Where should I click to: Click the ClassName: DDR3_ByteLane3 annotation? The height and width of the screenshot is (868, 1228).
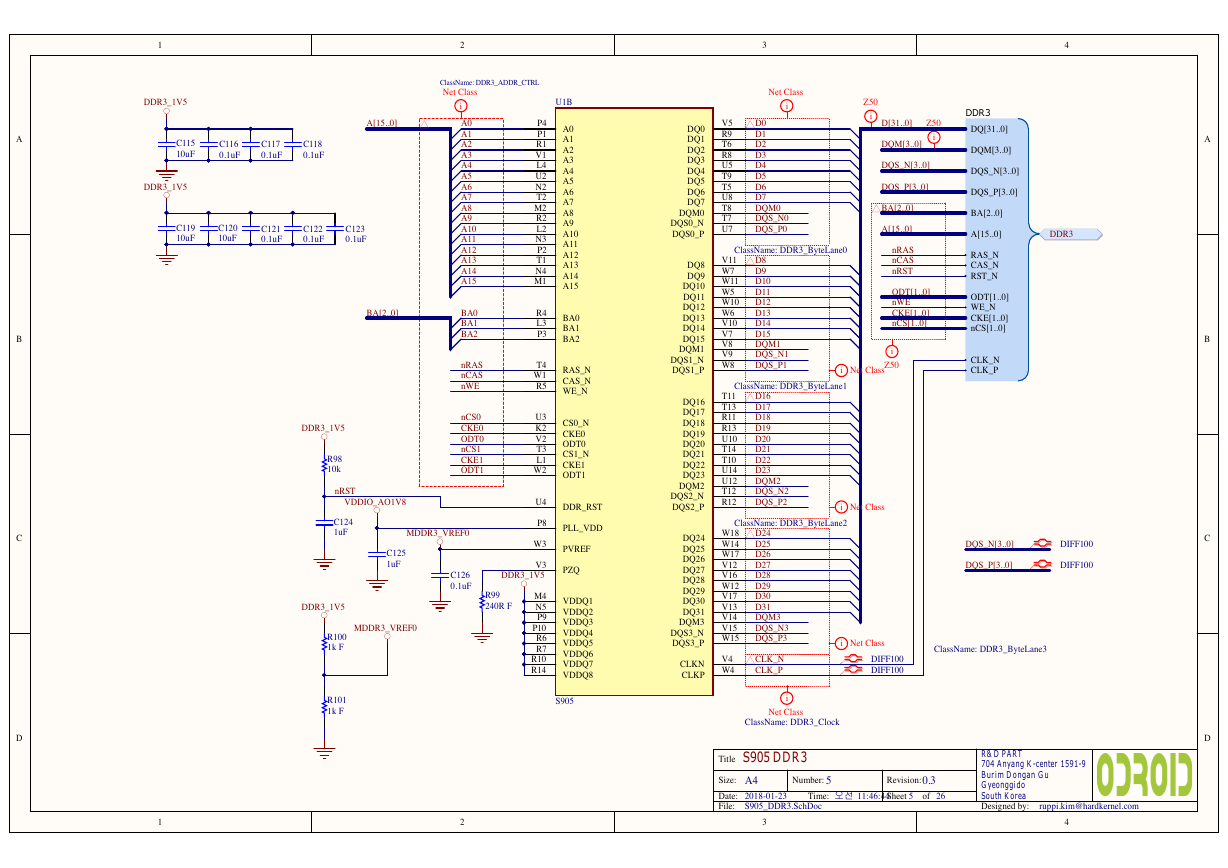coord(990,649)
